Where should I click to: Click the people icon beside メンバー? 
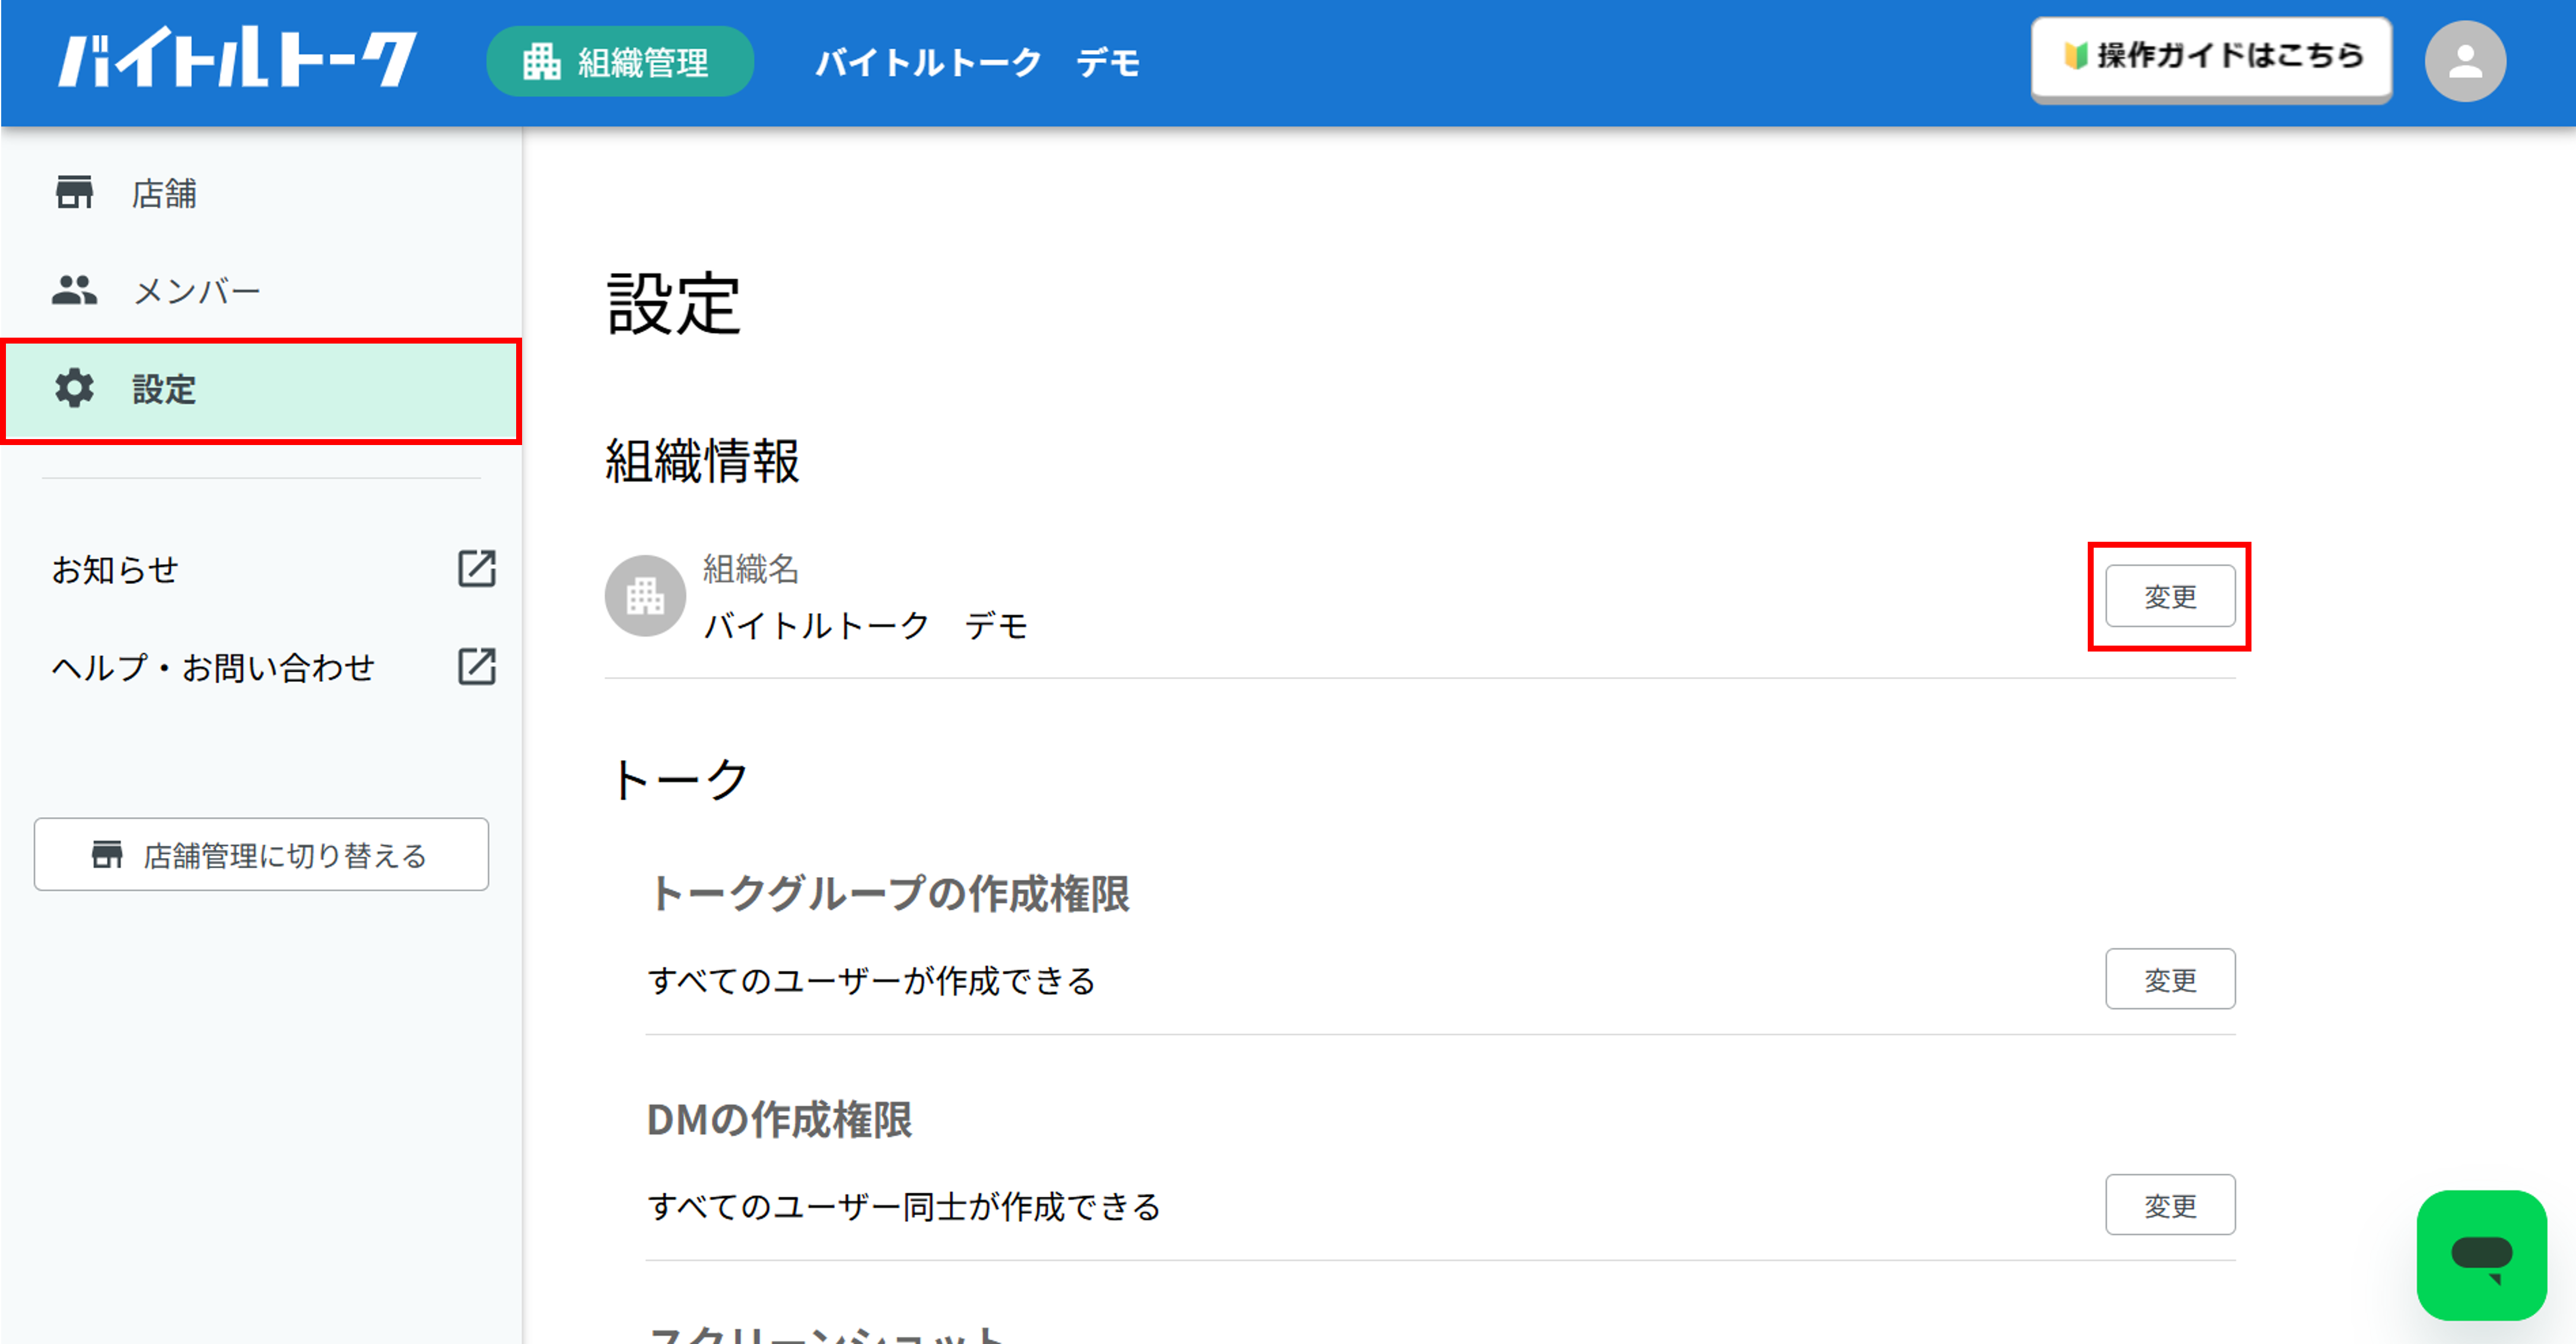74,290
